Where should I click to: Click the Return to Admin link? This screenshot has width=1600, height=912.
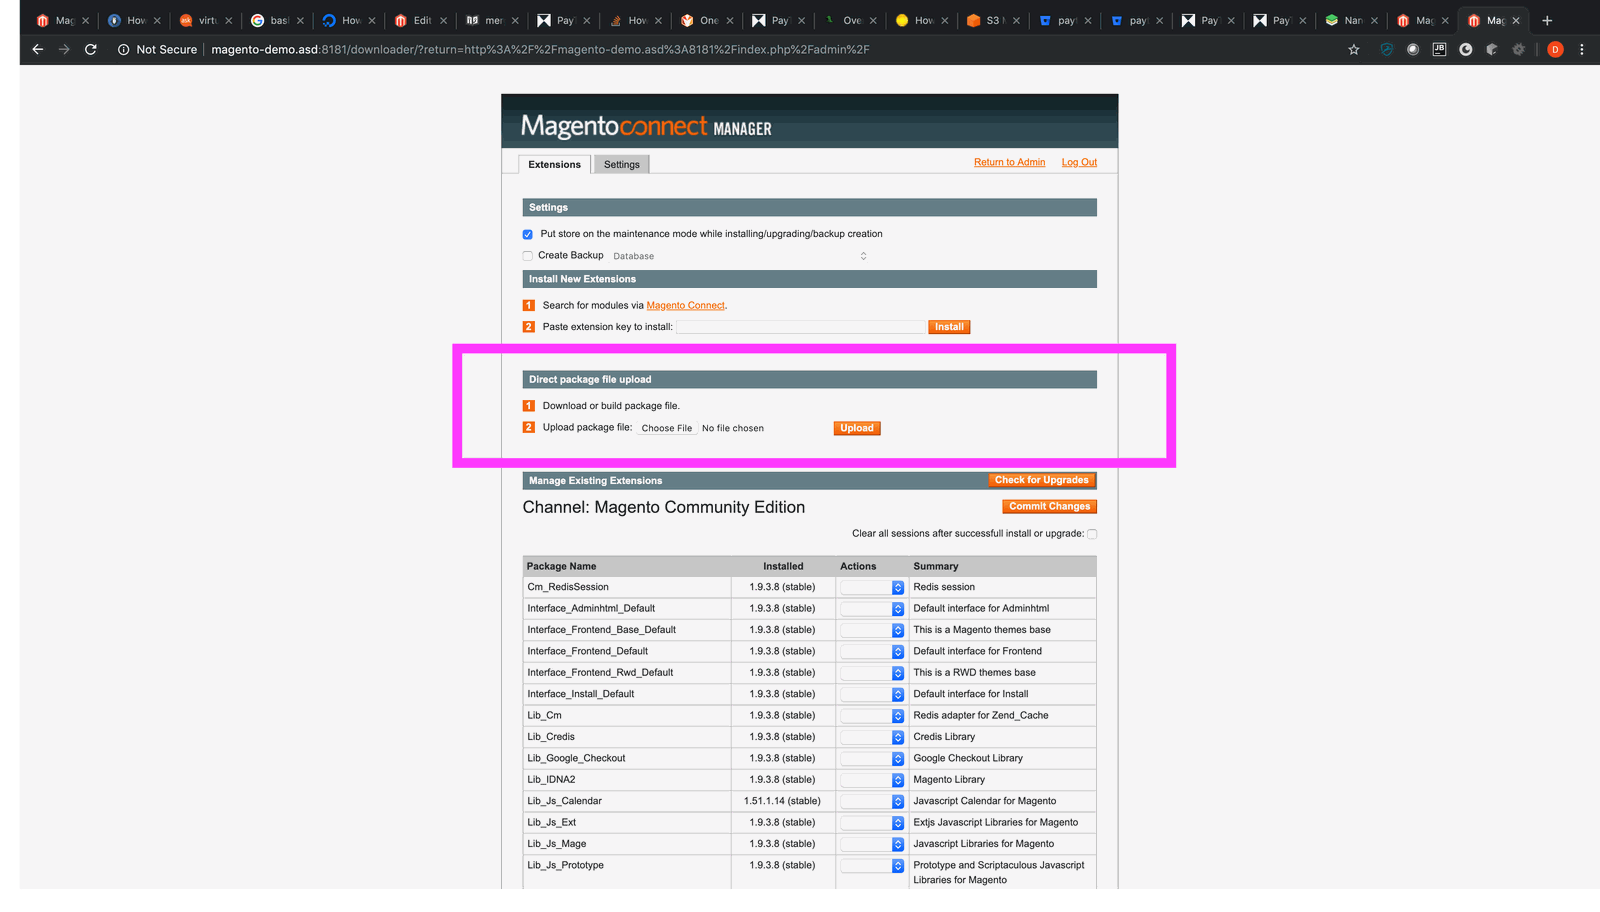pos(1009,162)
